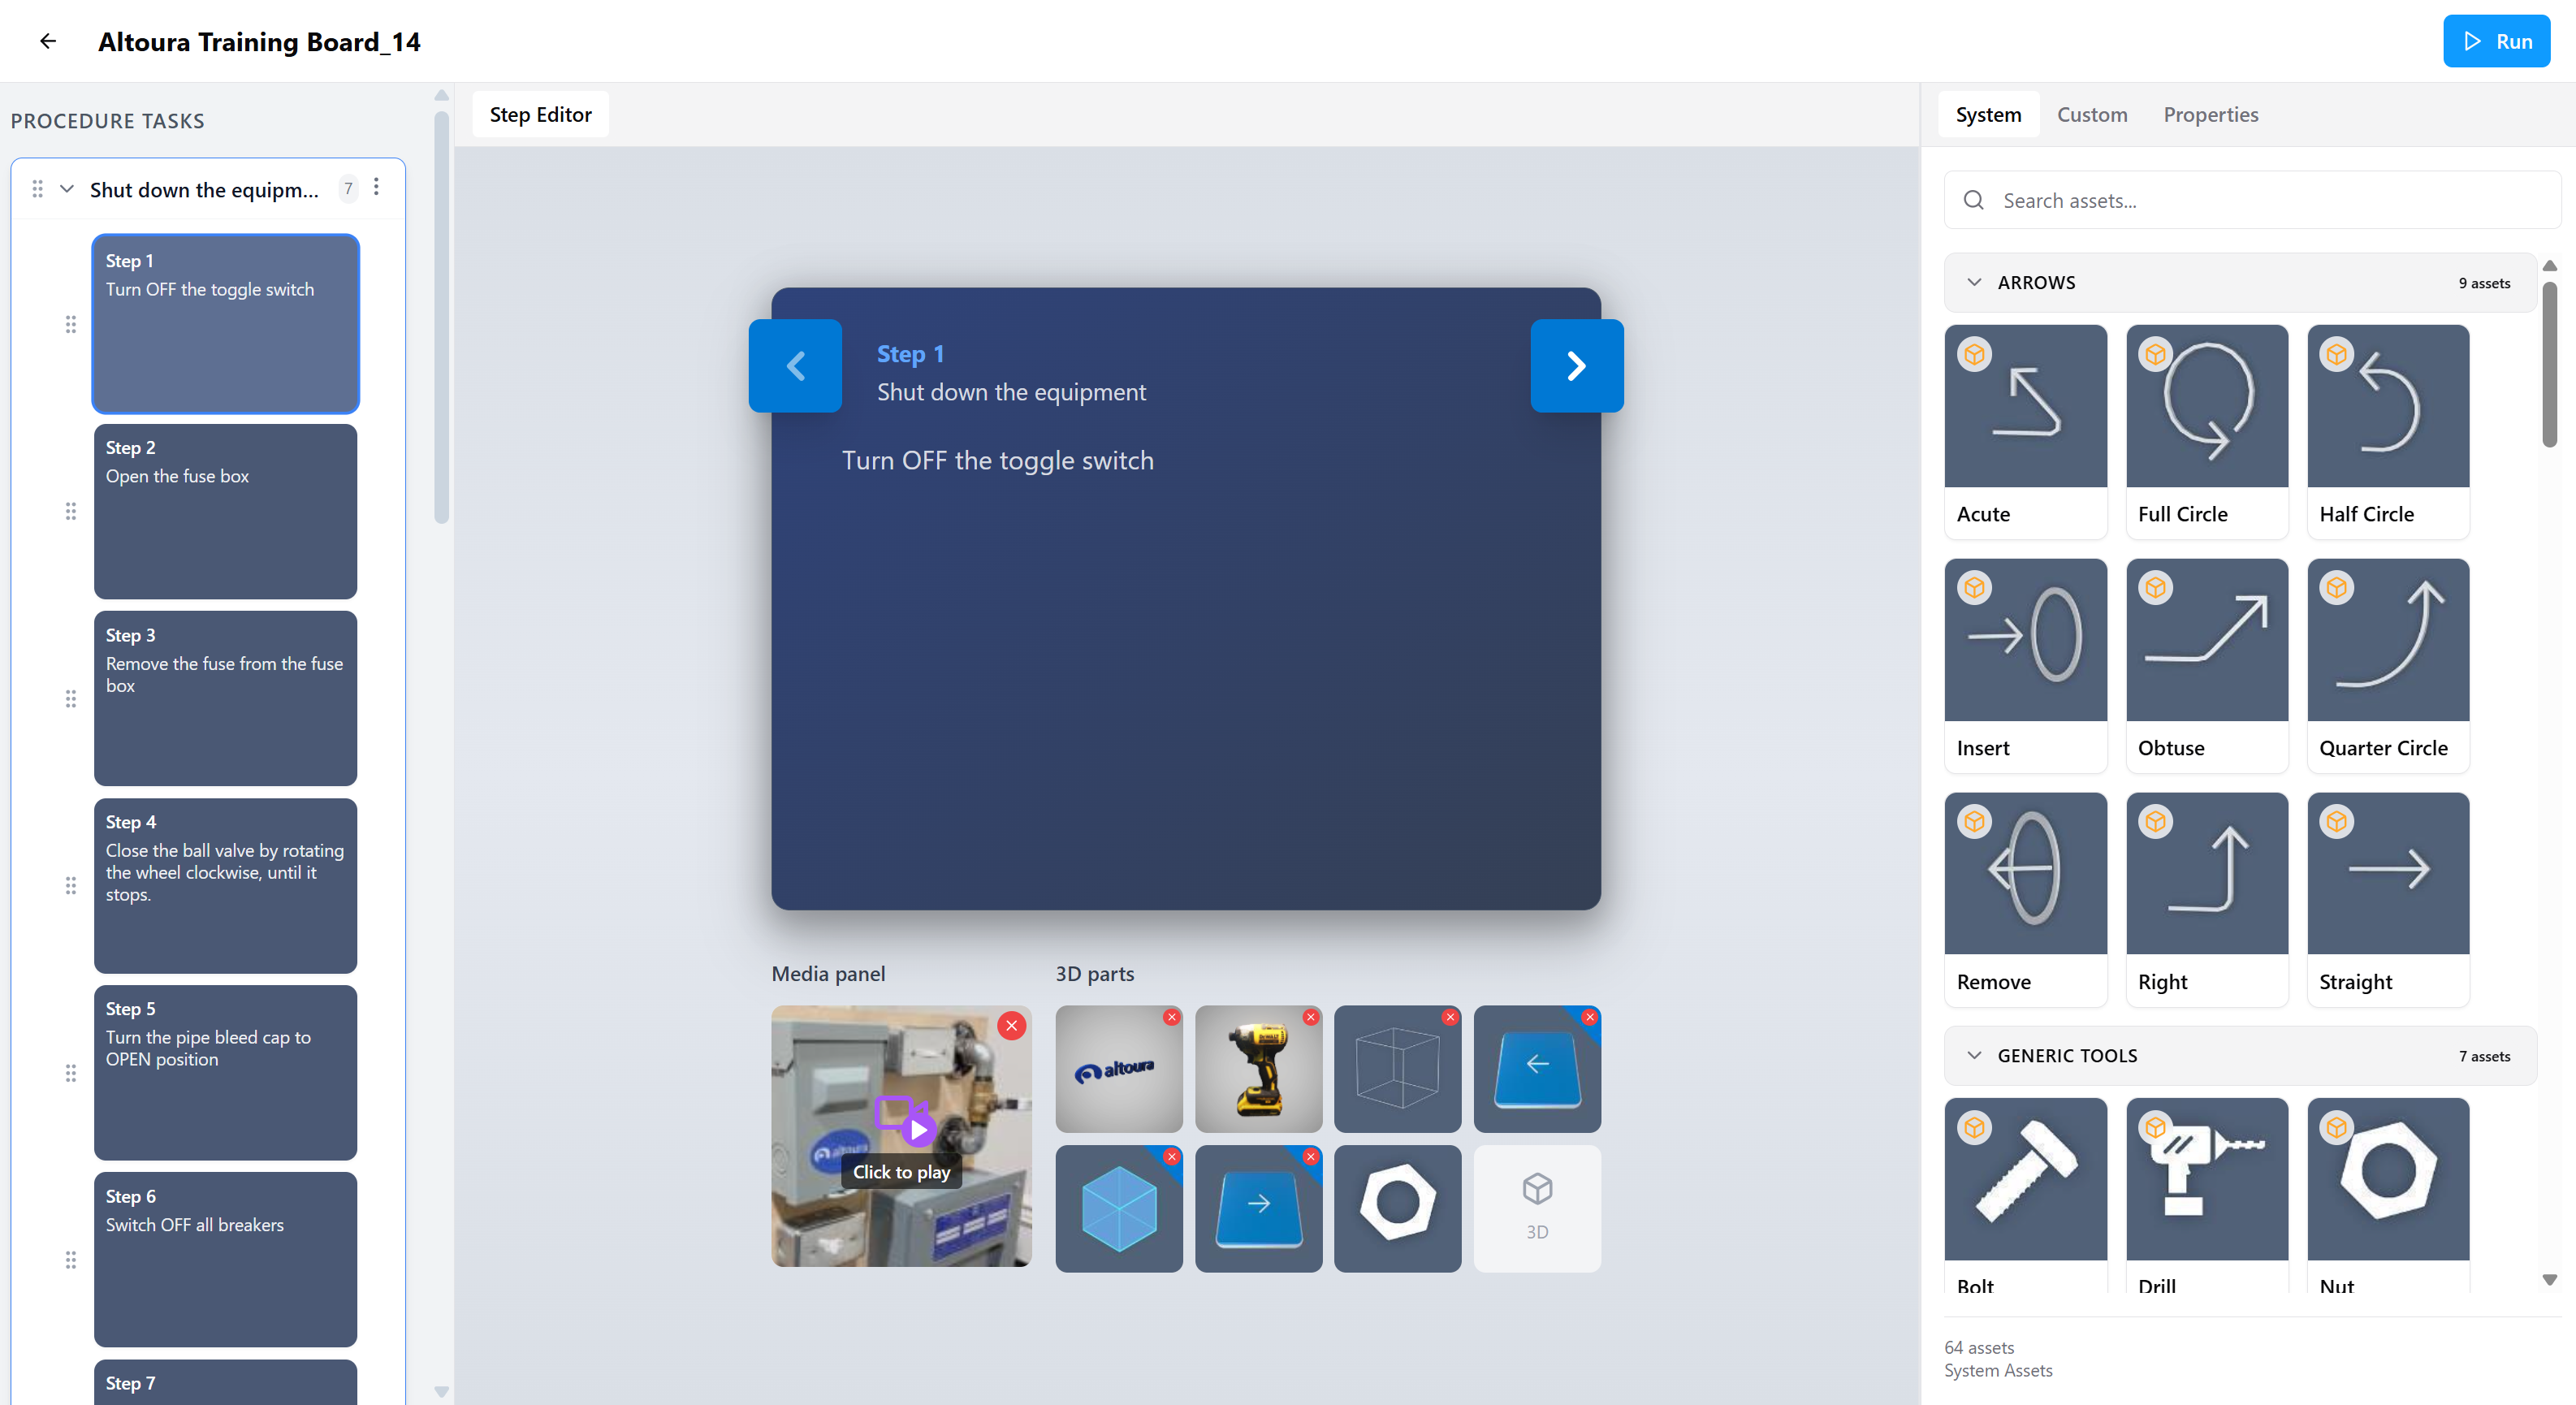Select the altoura logo 3D part
Screen dimensions: 2576x1405
[1118, 1069]
